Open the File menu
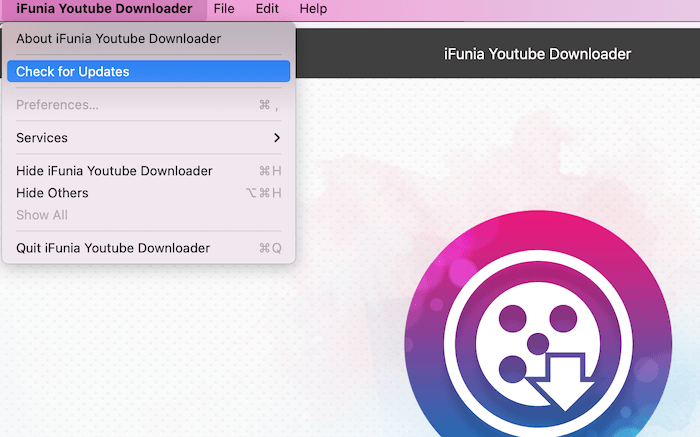 pyautogui.click(x=224, y=9)
